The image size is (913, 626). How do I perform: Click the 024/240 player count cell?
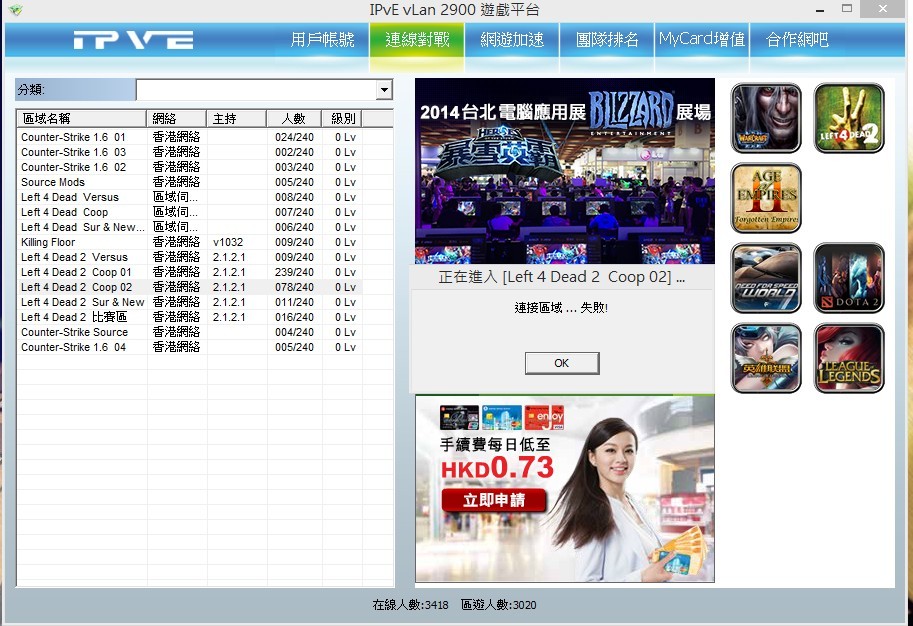pos(294,137)
